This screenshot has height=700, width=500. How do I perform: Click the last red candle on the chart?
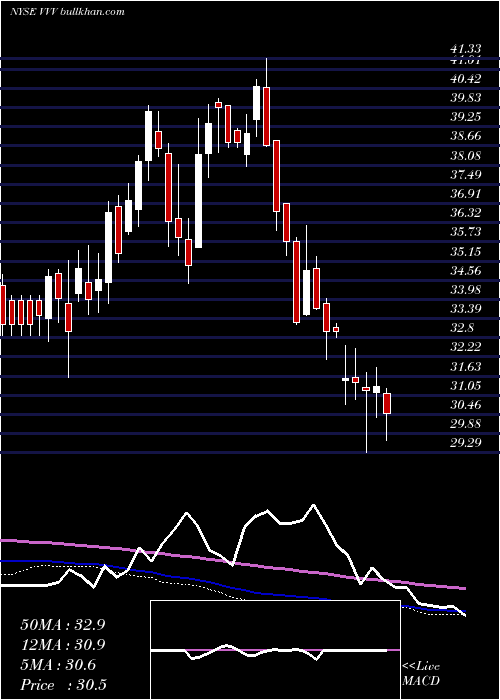click(x=387, y=404)
